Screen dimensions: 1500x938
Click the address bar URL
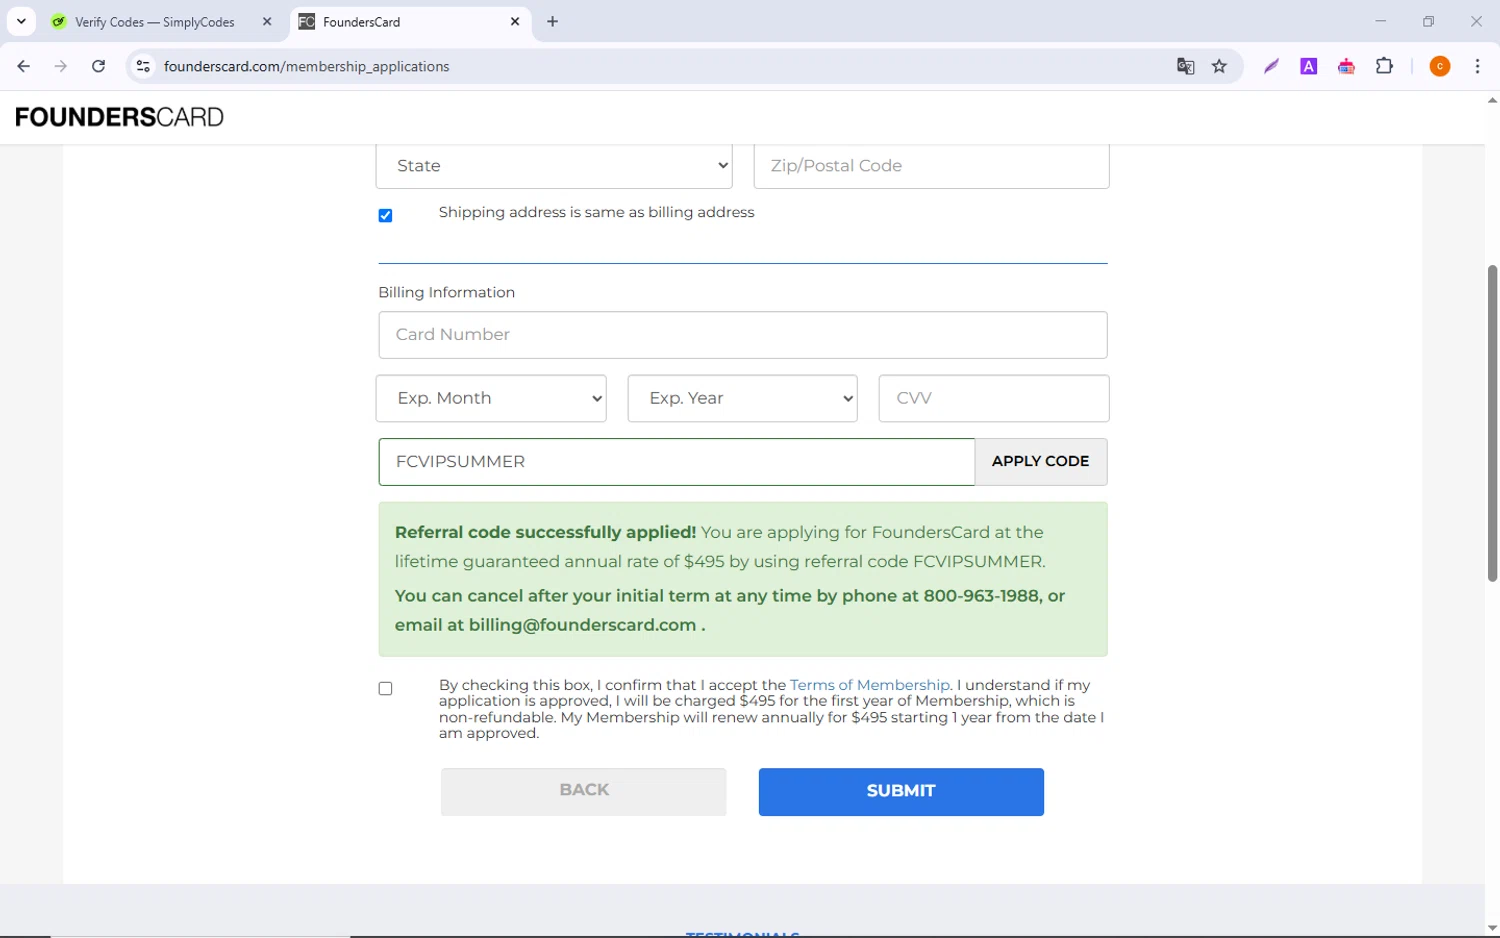coord(307,66)
